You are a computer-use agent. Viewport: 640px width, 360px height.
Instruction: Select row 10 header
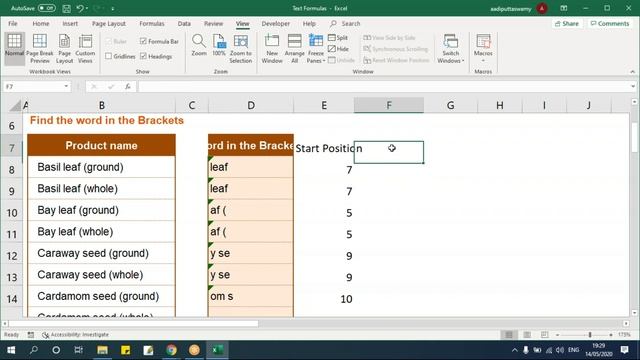[11, 213]
